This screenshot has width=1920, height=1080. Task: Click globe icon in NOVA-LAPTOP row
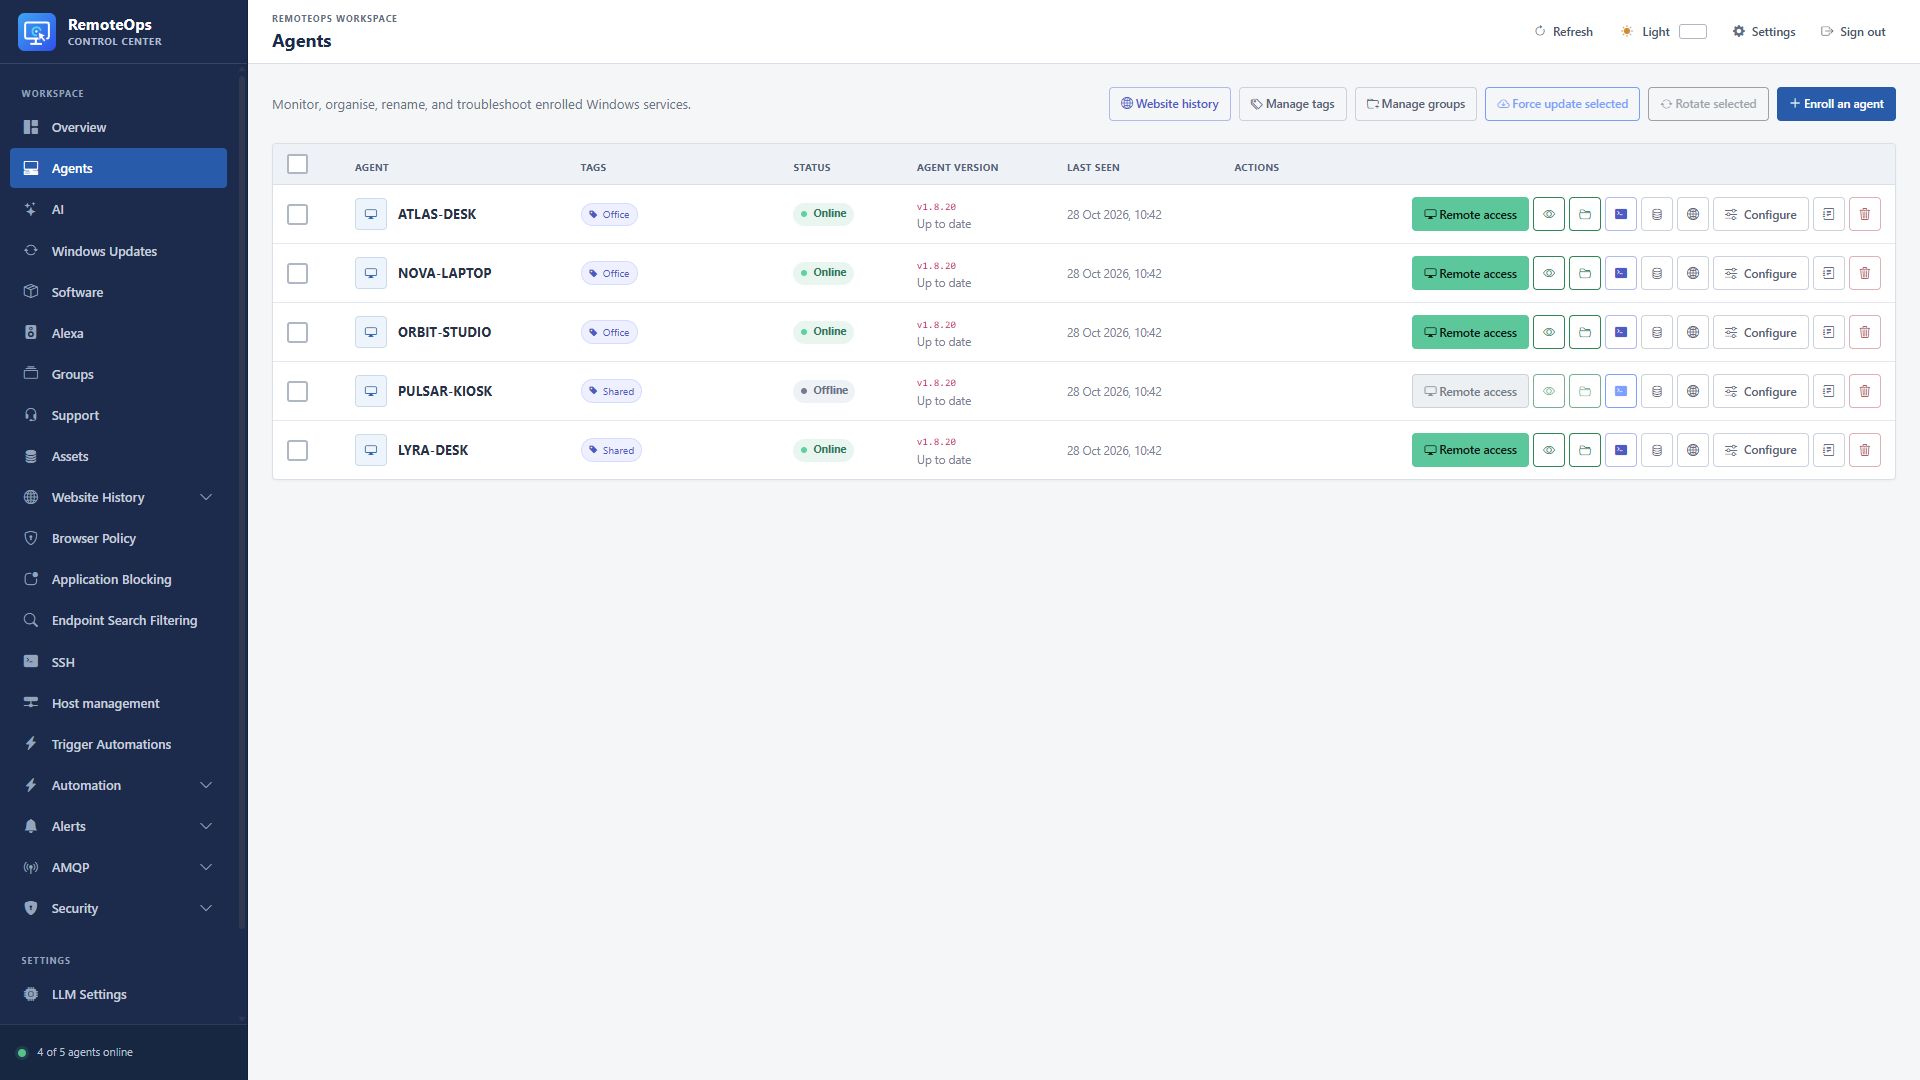pyautogui.click(x=1693, y=273)
